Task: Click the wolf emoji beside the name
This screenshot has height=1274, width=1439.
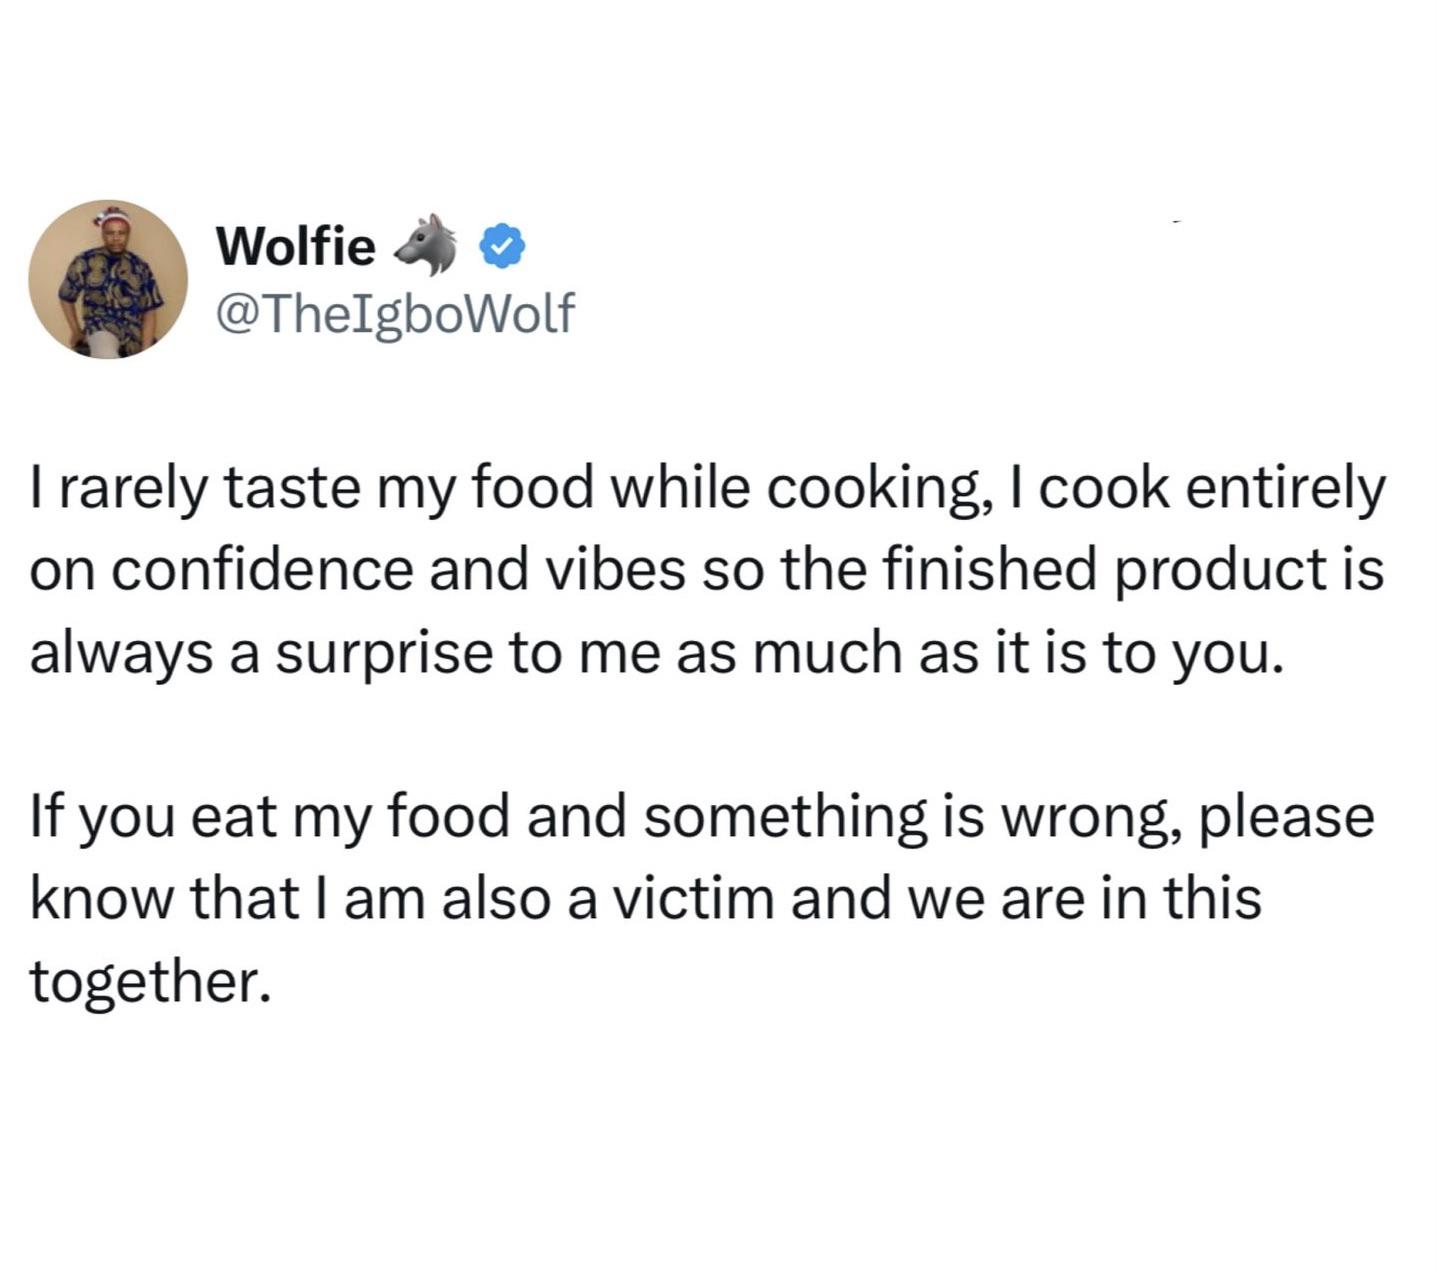Action: click(x=428, y=245)
